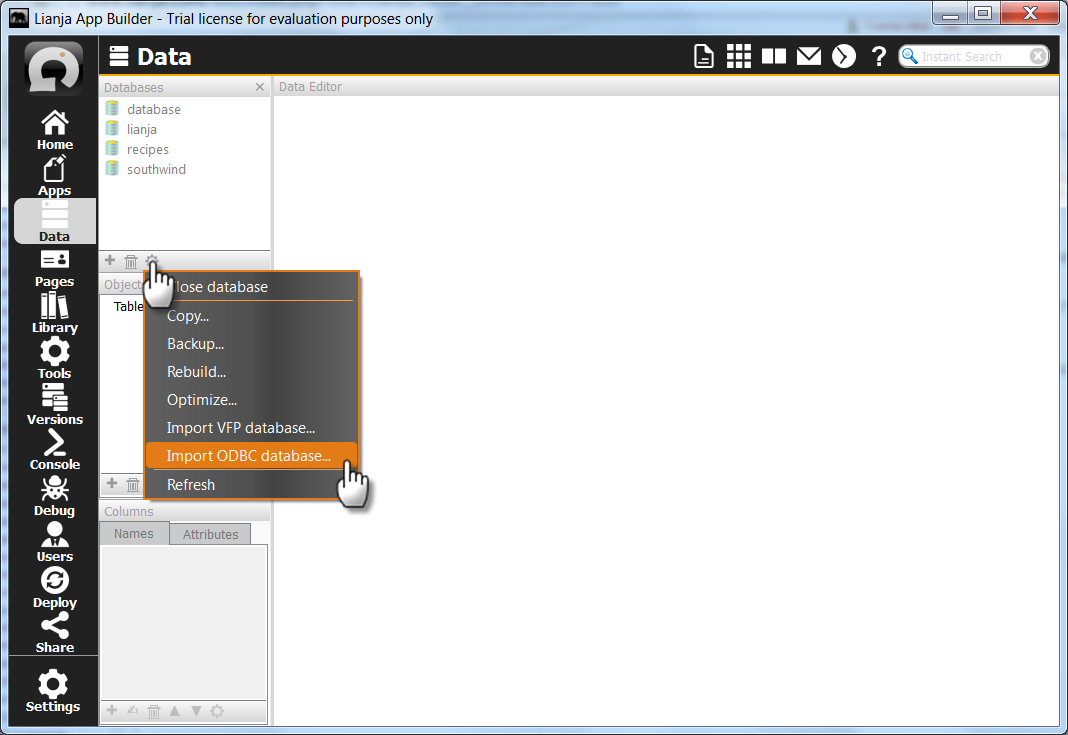Select Refresh in the popup menu

tap(191, 485)
